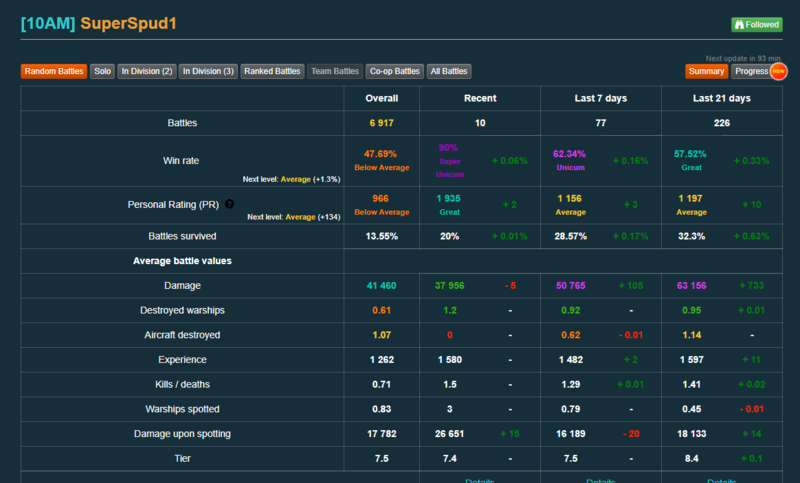Switch to Ranked Battles stats
800x483 pixels.
pyautogui.click(x=272, y=71)
